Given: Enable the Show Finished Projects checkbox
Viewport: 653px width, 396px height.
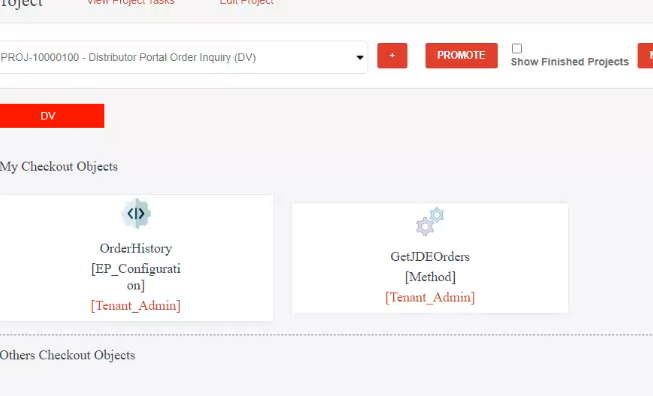Looking at the screenshot, I should coord(517,49).
